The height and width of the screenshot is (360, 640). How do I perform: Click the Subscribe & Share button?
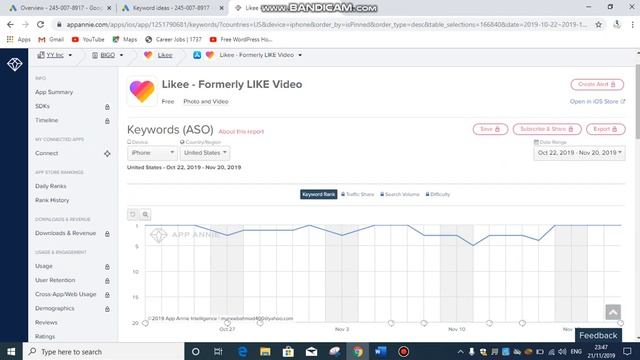[x=547, y=129]
